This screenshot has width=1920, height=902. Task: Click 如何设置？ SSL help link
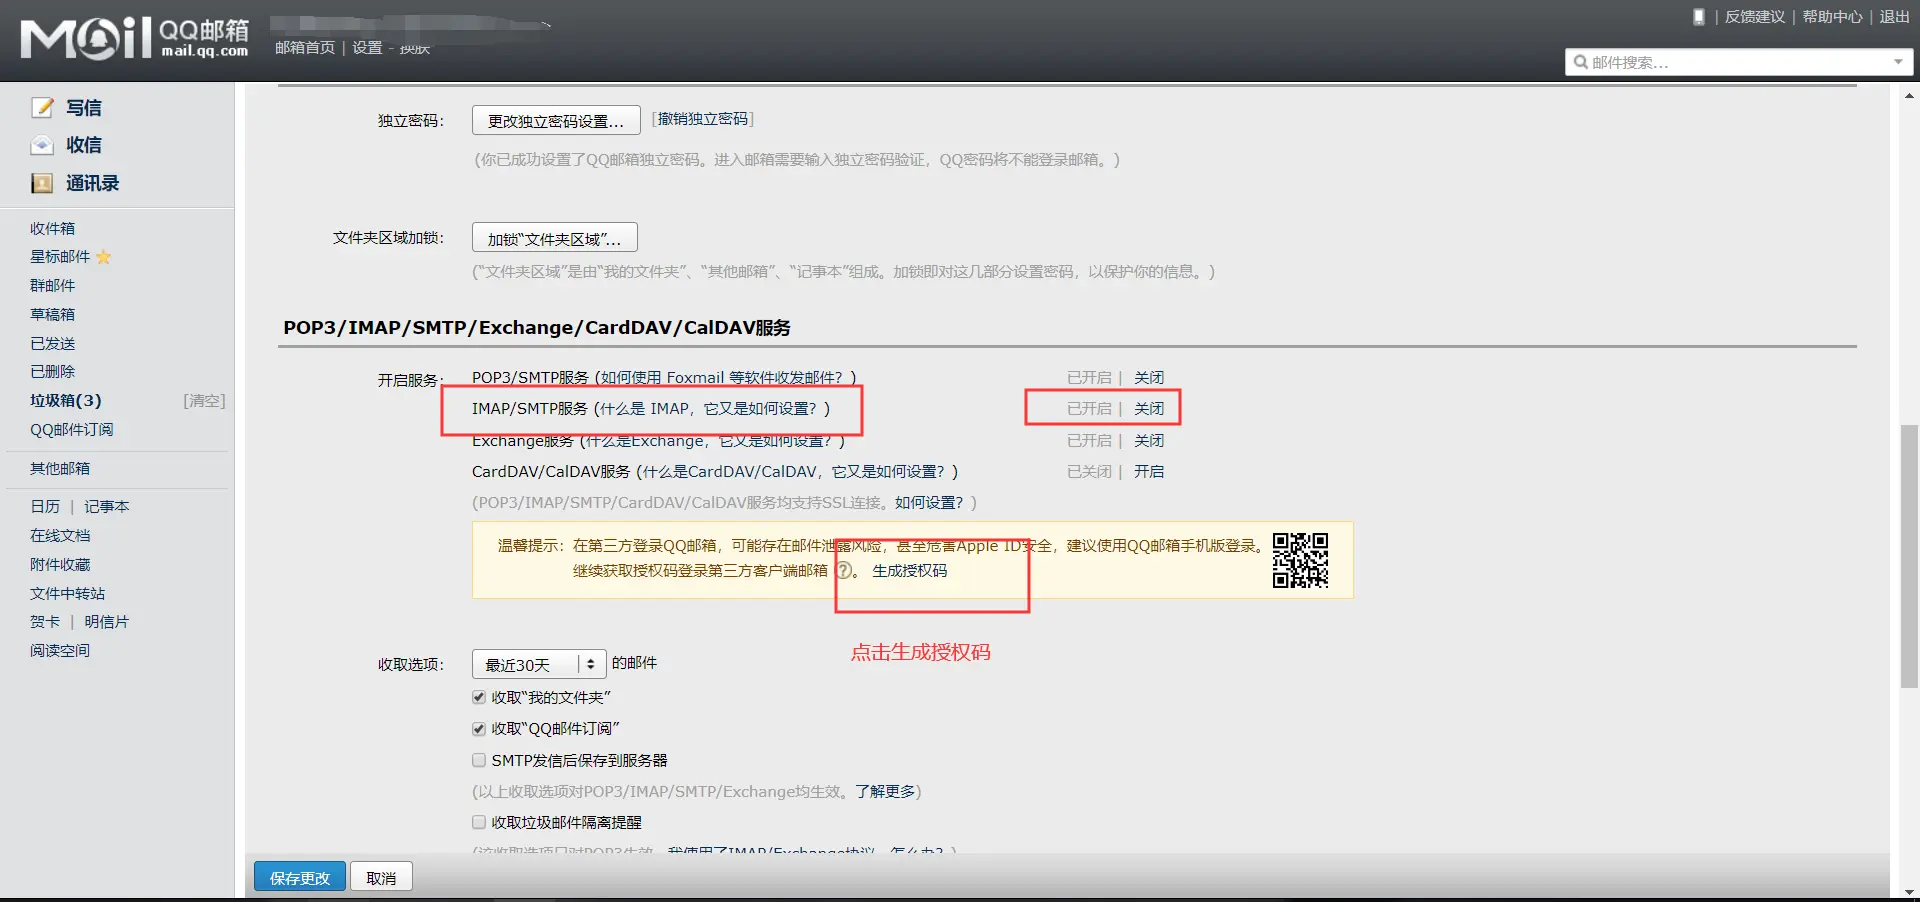[929, 503]
